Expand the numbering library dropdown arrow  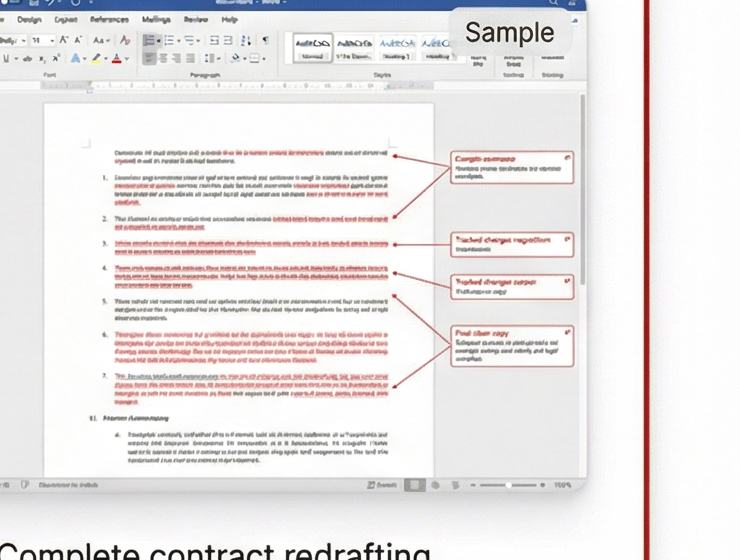(178, 41)
